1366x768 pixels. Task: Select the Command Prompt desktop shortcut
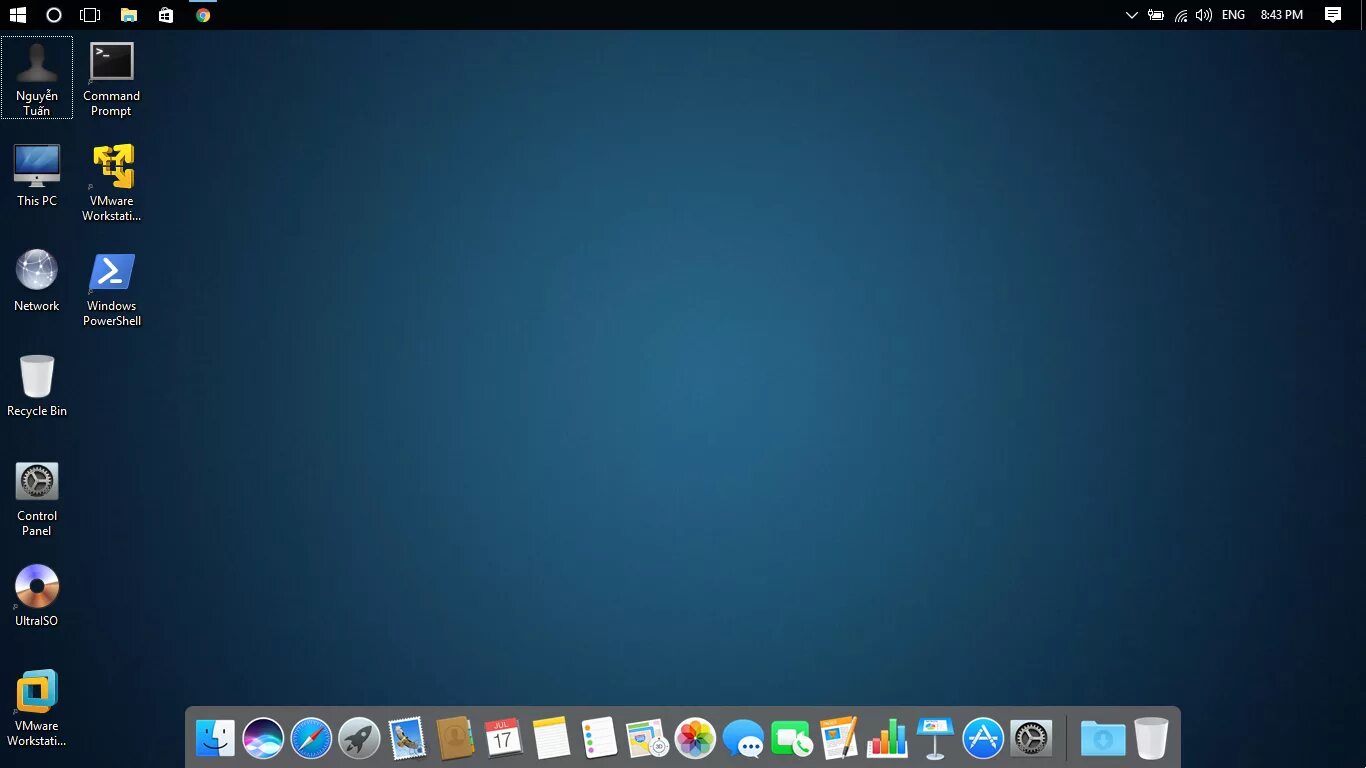[111, 78]
